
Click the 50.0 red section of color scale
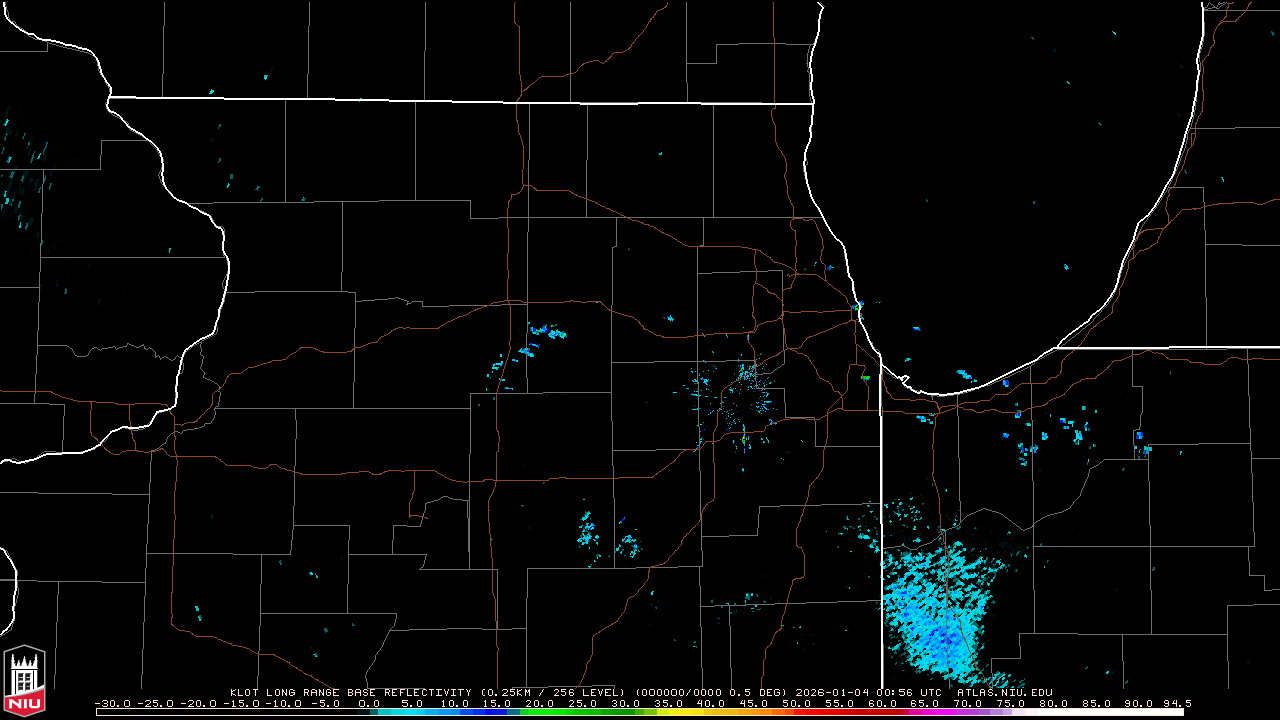tap(797, 712)
